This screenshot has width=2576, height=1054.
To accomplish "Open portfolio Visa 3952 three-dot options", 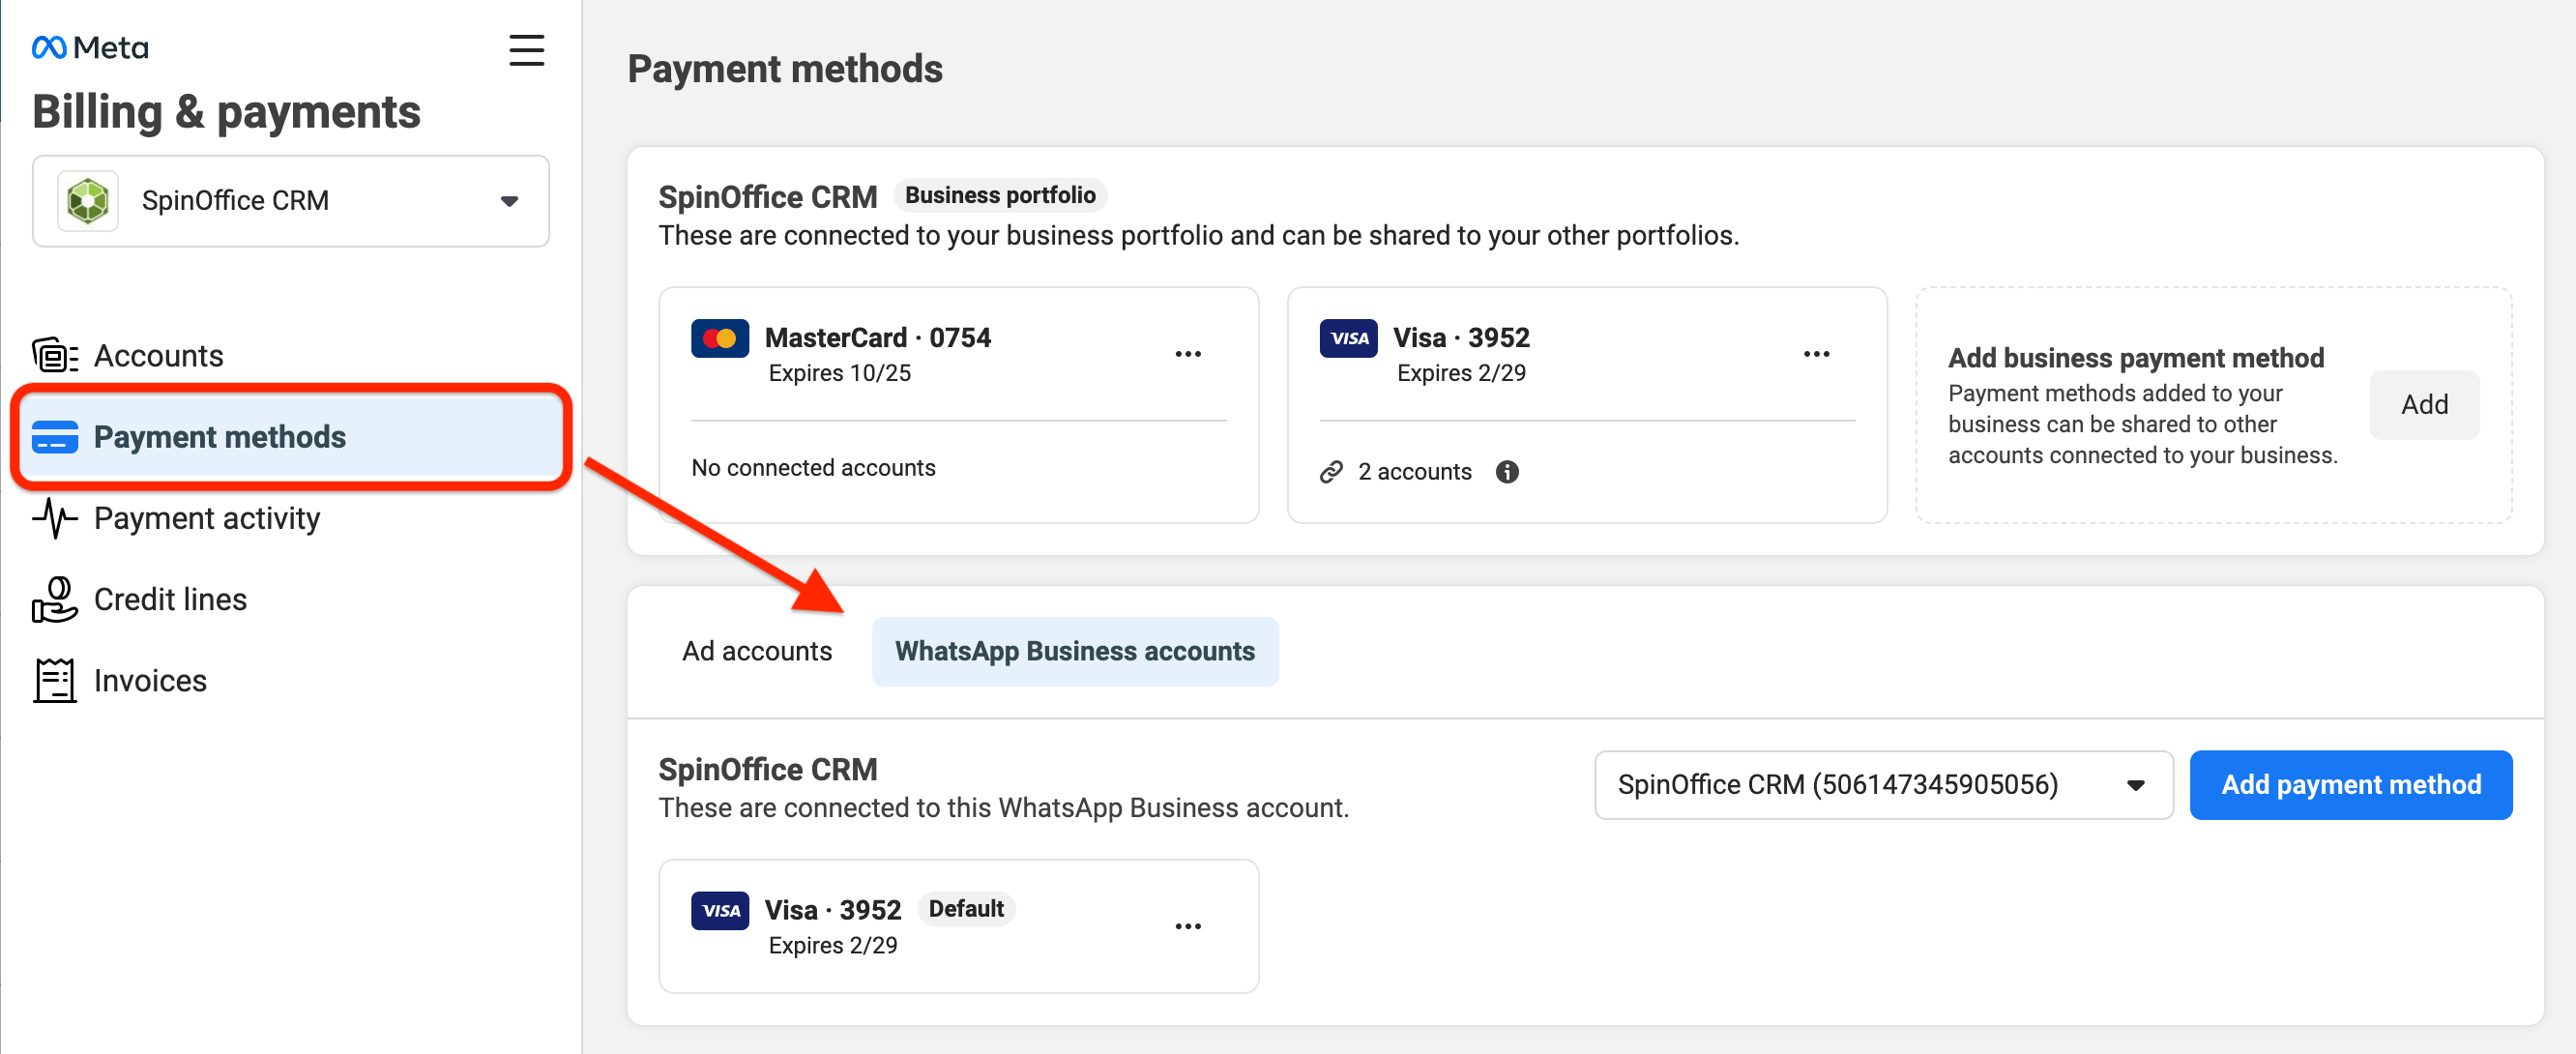I will point(1815,354).
